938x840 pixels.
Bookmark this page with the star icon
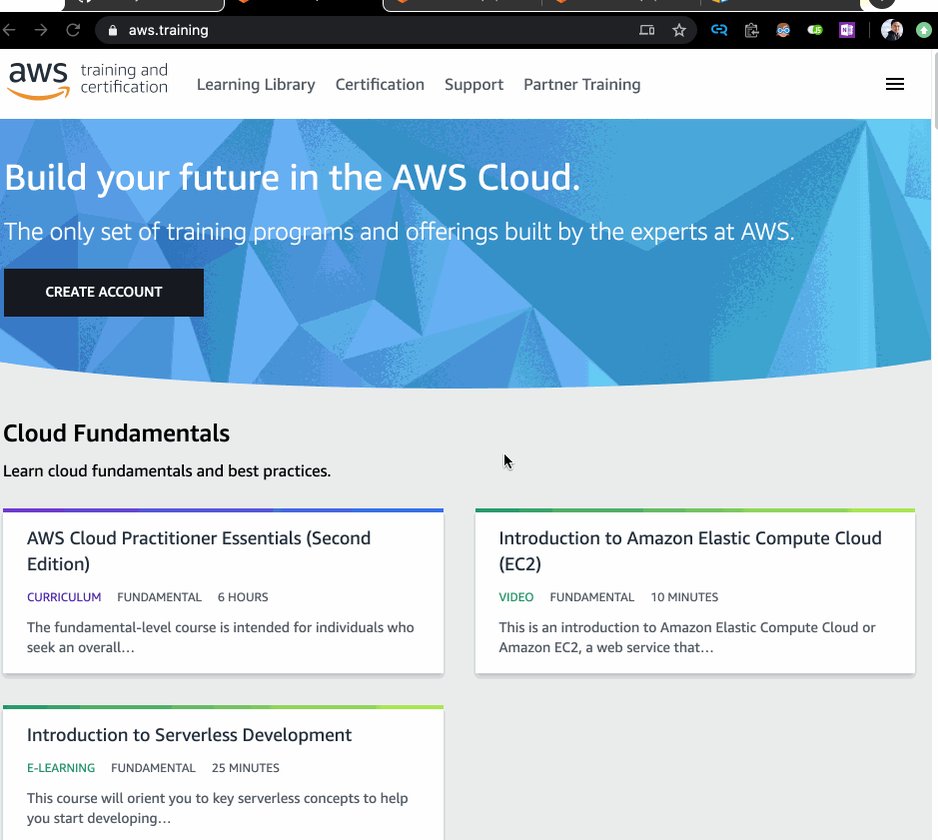[x=679, y=30]
